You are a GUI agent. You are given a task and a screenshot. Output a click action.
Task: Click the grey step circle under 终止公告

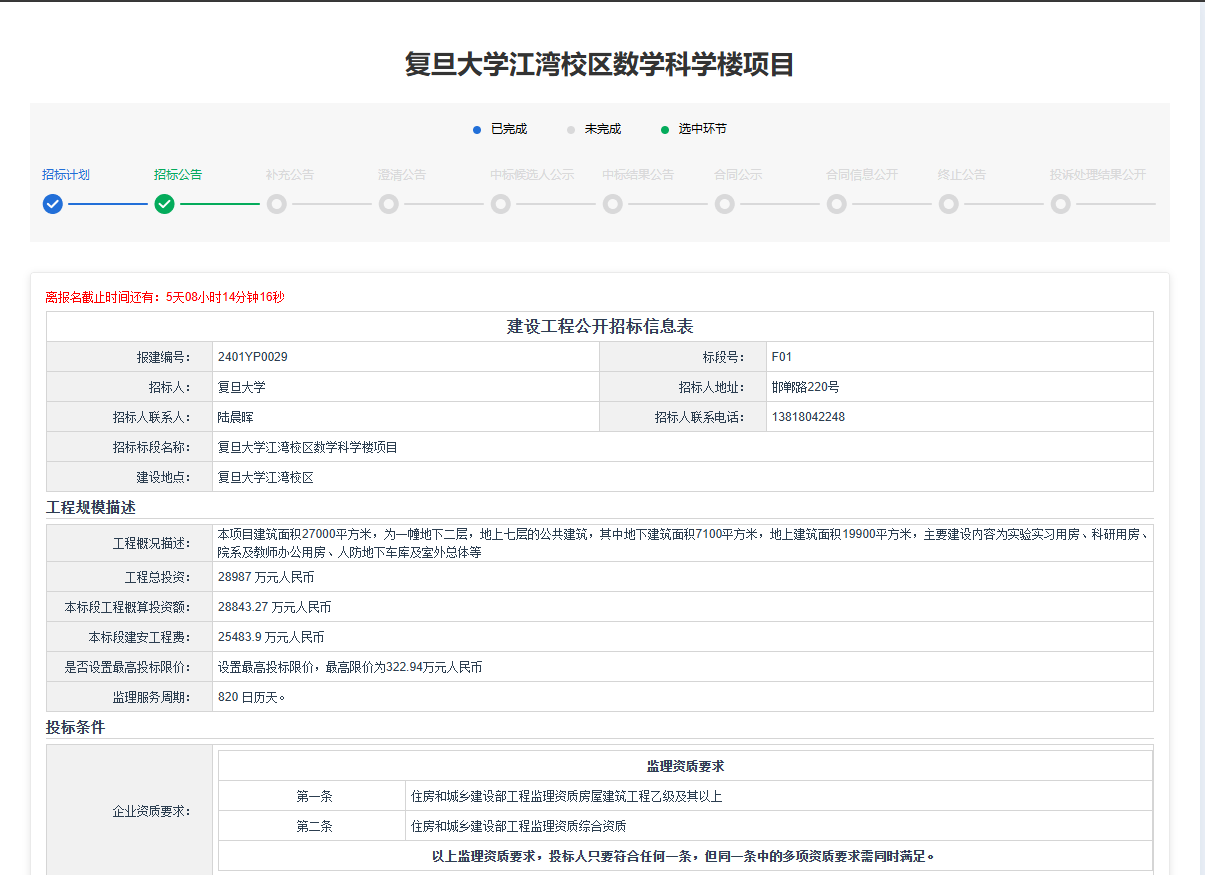tap(949, 204)
